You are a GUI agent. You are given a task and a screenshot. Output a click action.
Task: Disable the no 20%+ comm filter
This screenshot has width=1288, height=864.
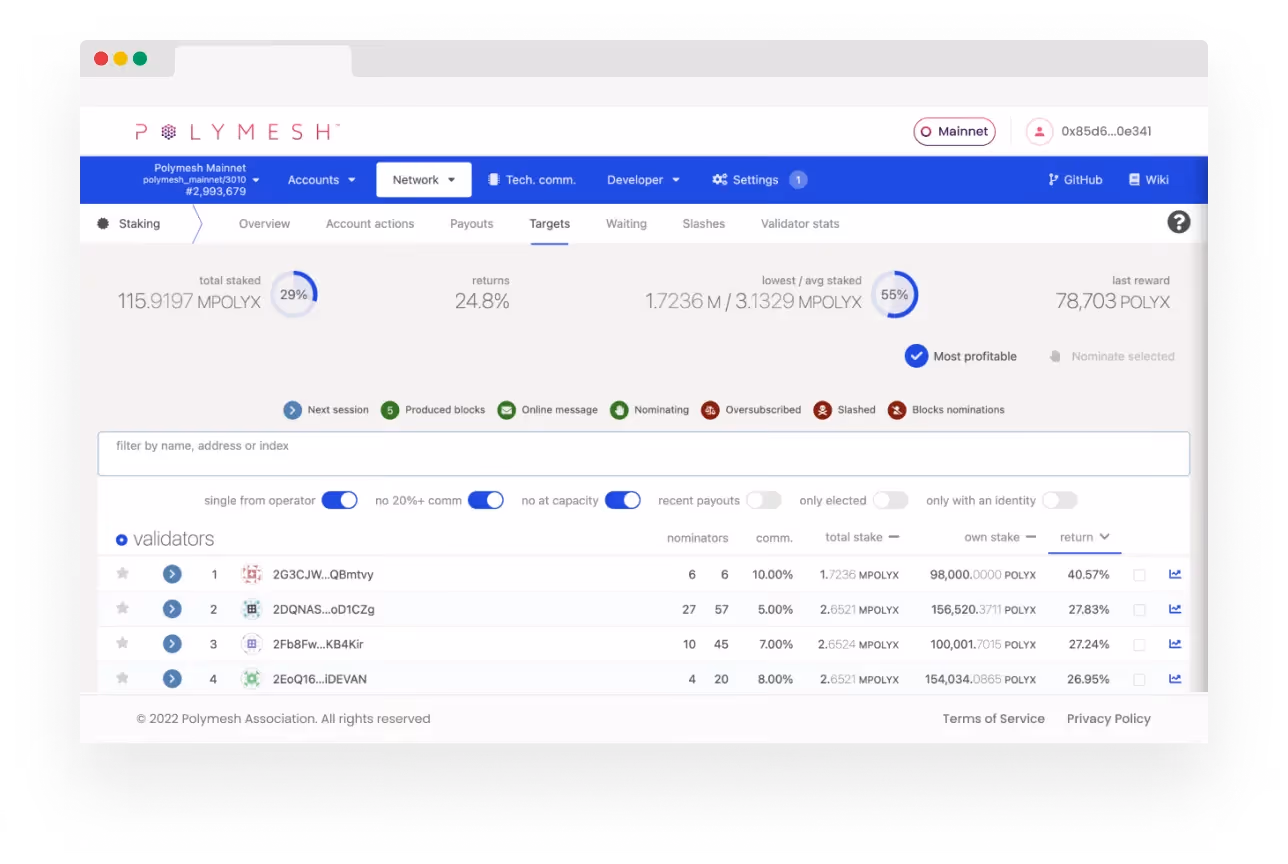(x=486, y=500)
